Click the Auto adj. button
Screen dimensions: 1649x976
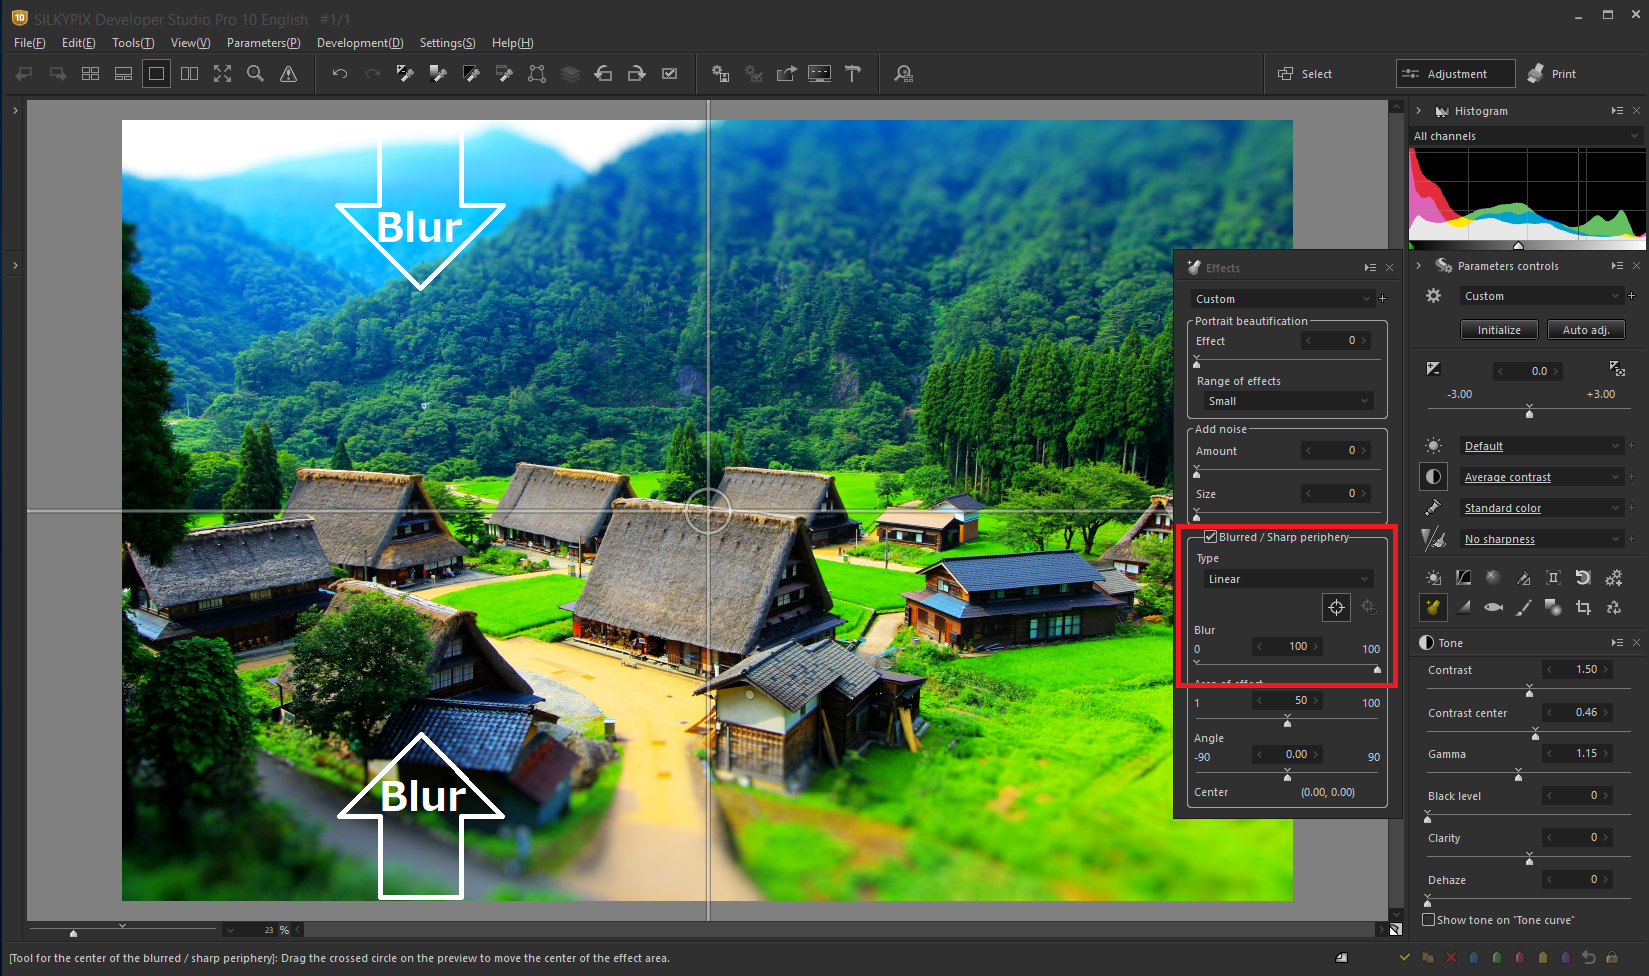pyautogui.click(x=1586, y=330)
